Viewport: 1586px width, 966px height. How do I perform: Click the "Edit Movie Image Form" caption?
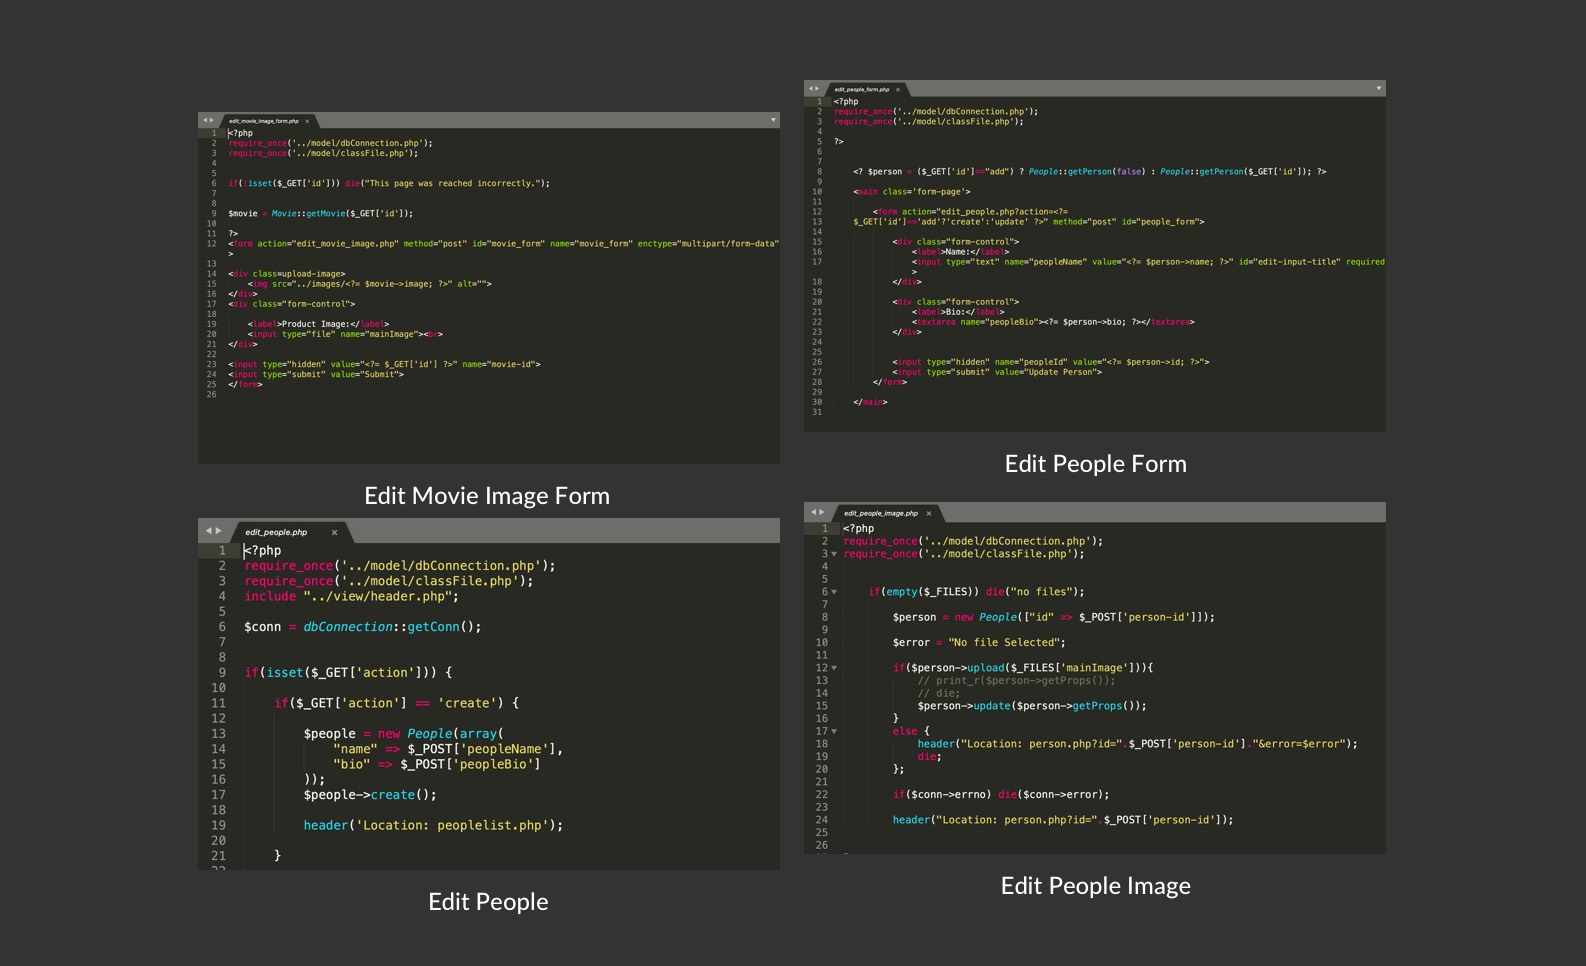(x=487, y=496)
